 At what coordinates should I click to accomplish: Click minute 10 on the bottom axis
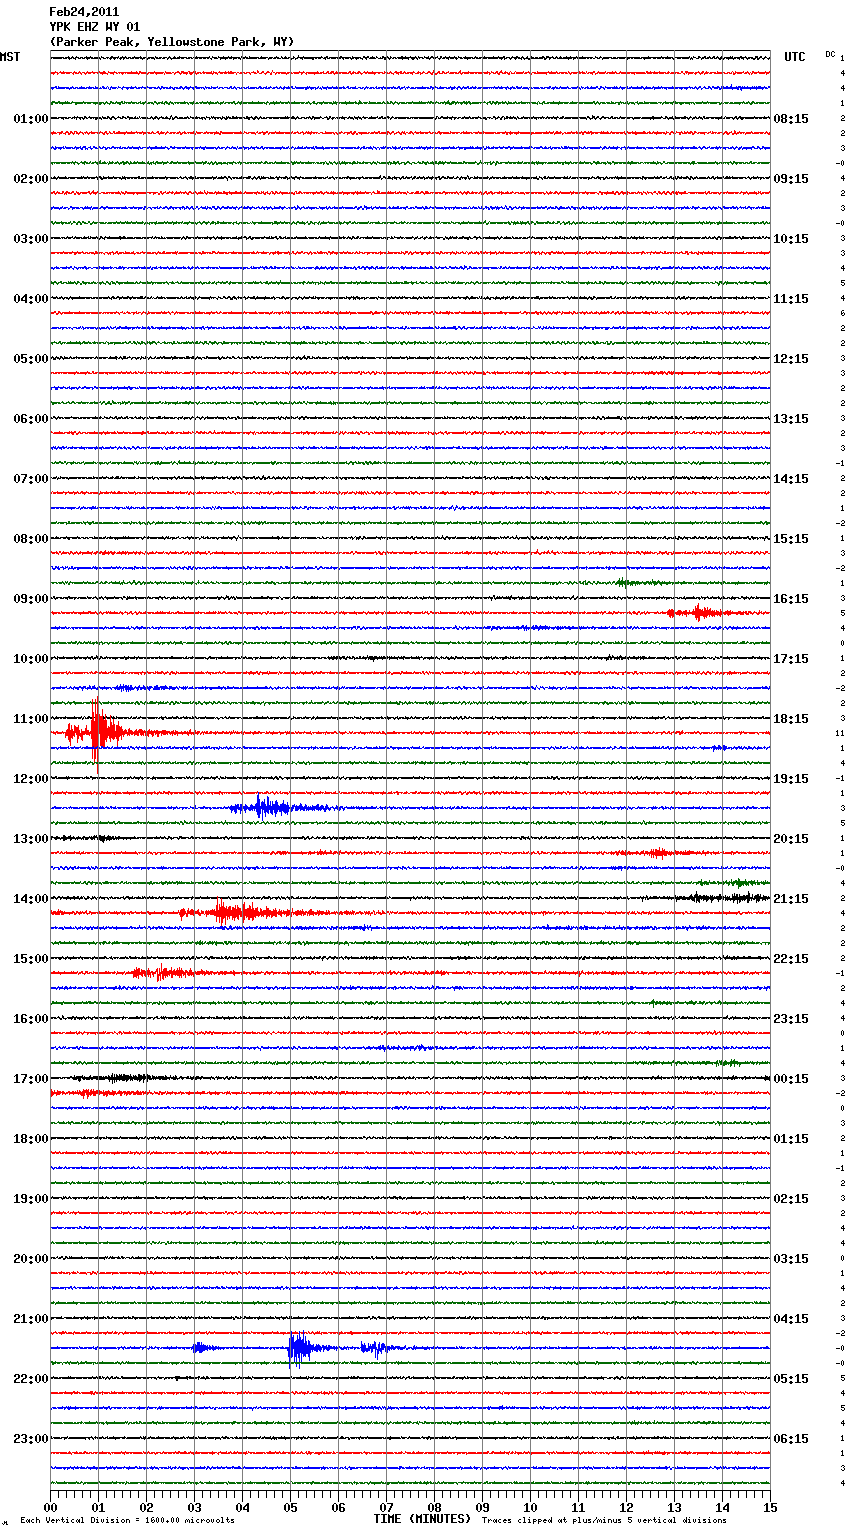pos(531,1507)
